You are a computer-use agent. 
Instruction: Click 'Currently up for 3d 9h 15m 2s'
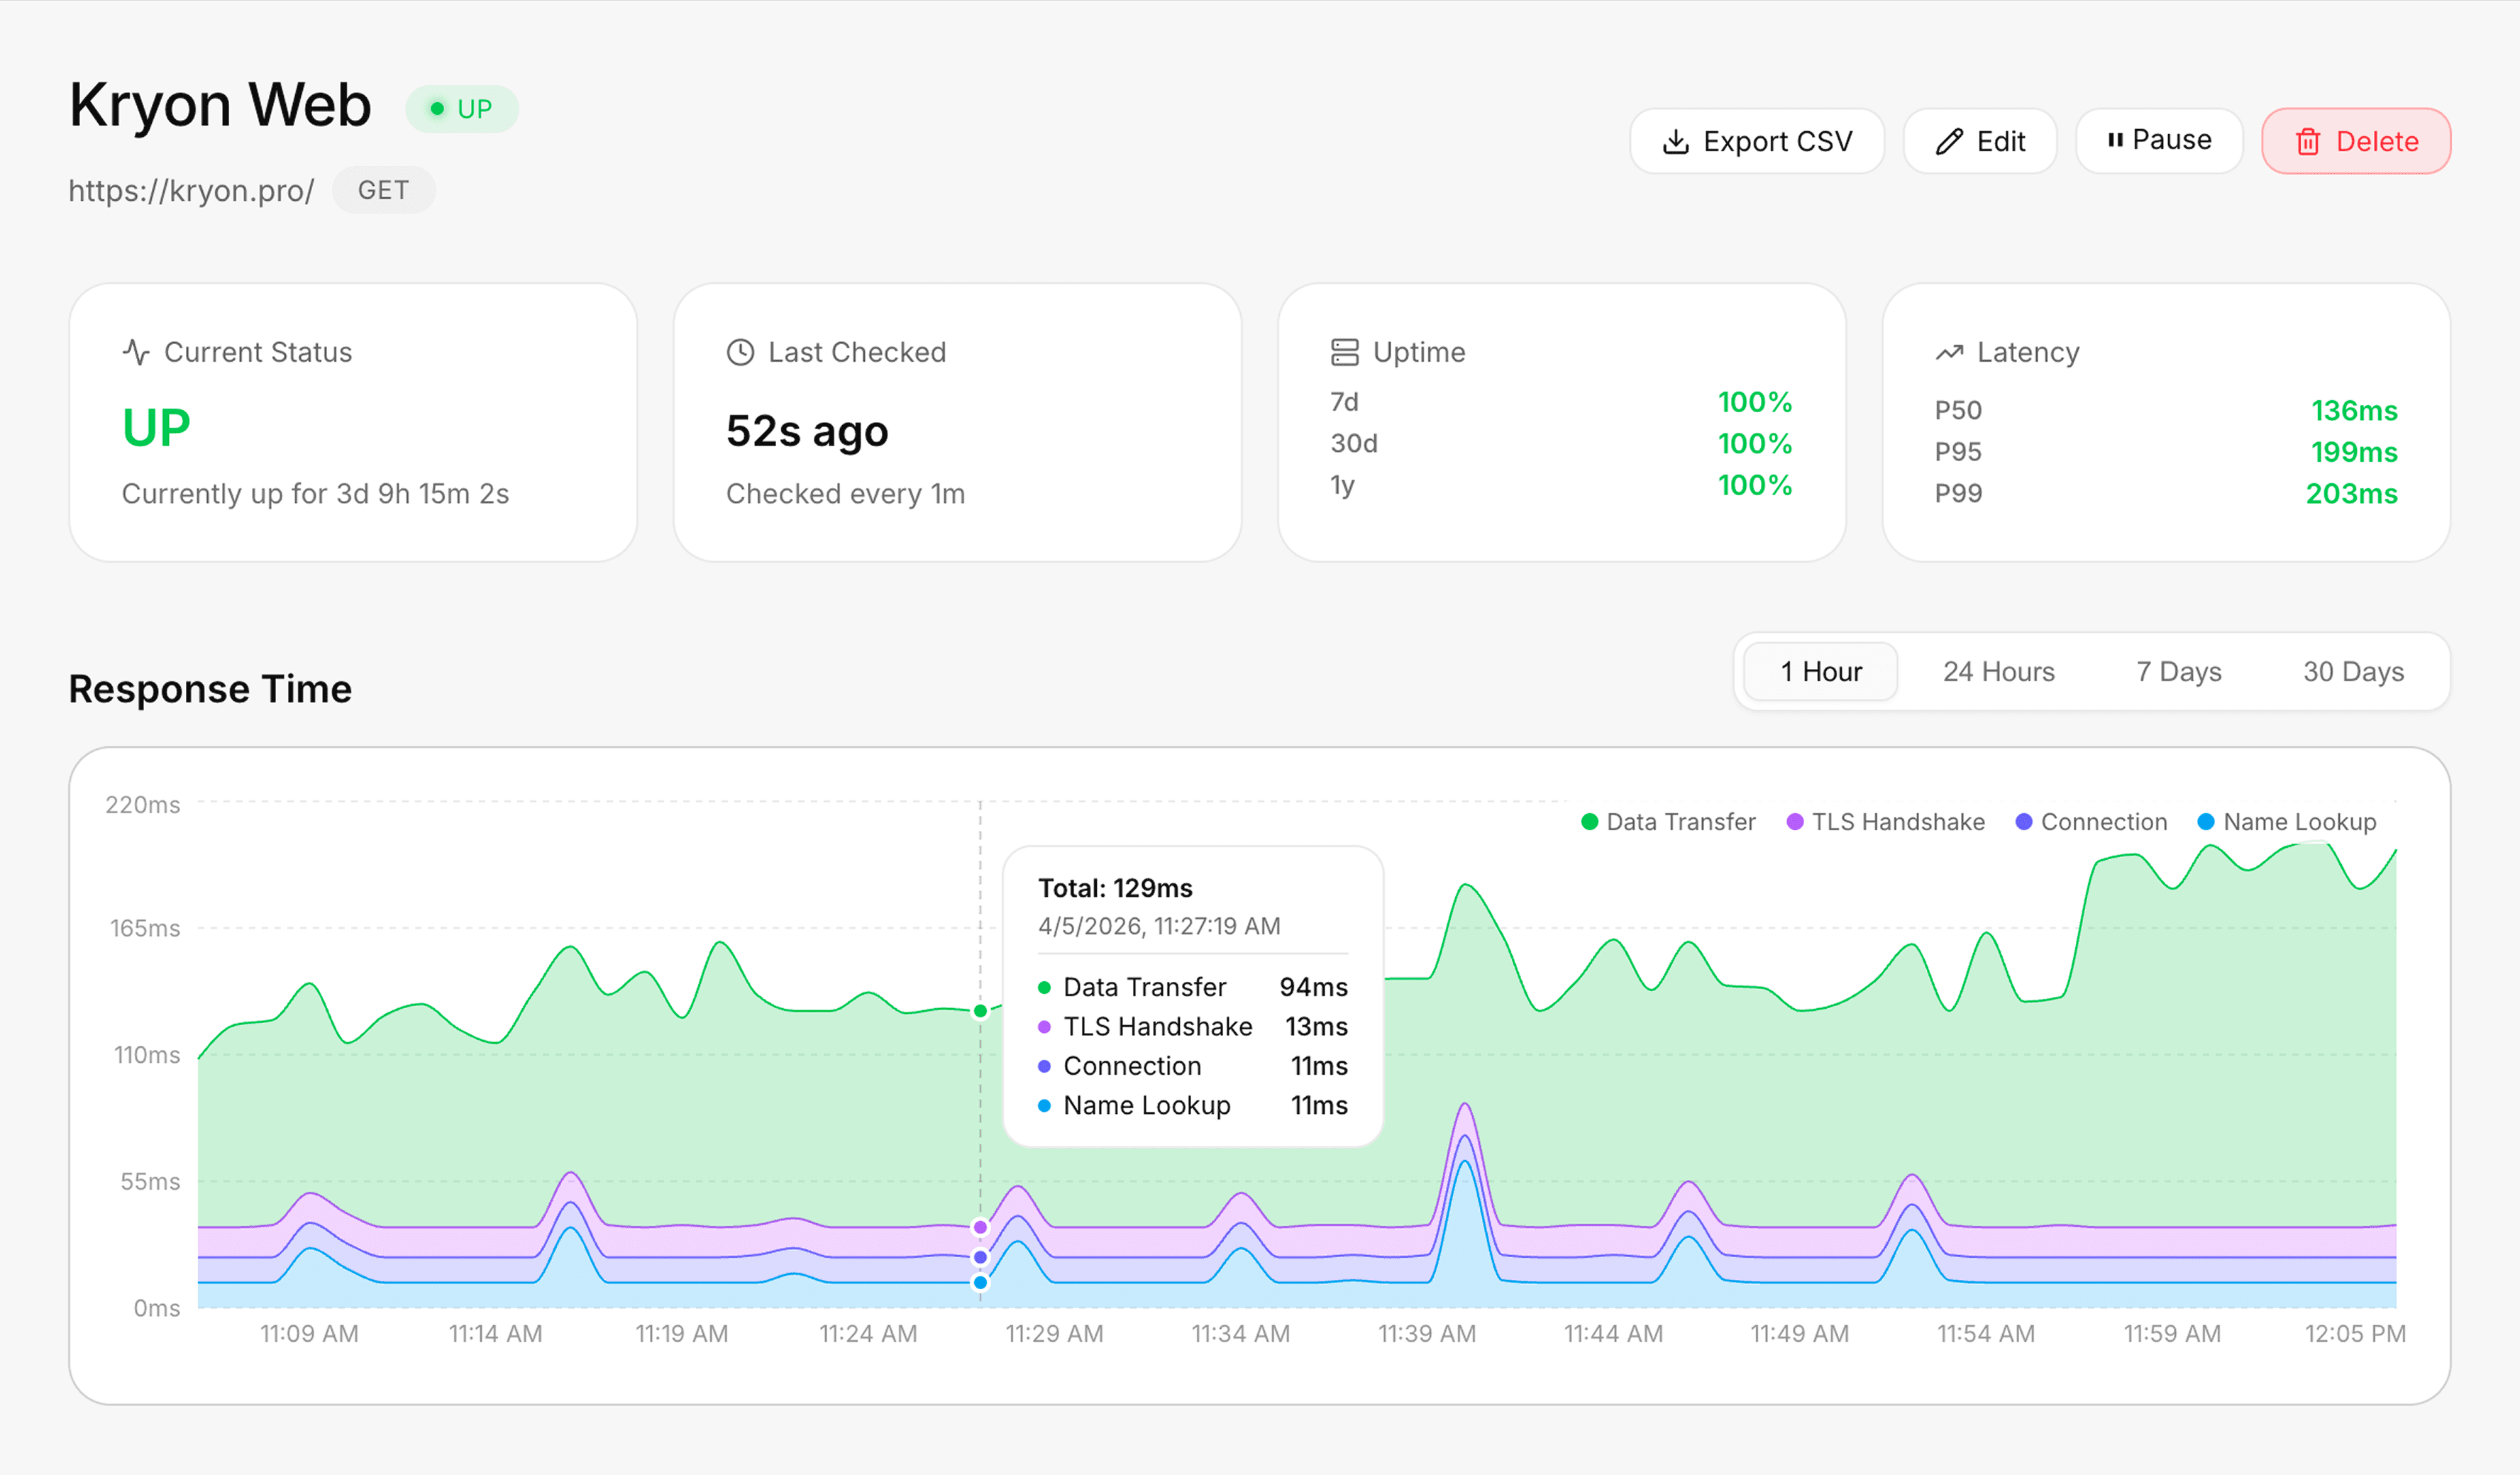point(315,493)
